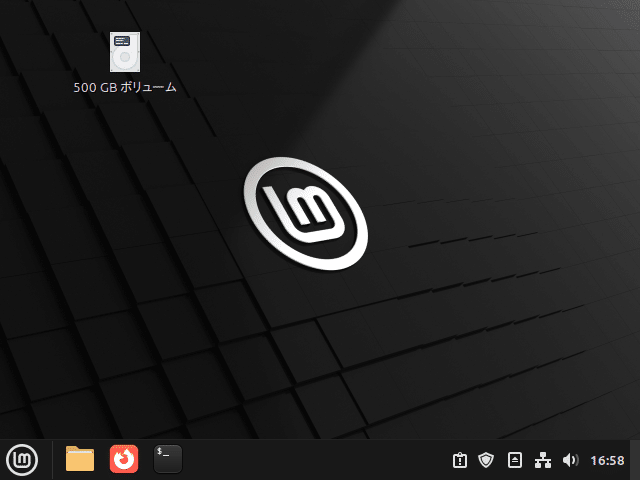The width and height of the screenshot is (640, 480).
Task: Open the clipboard notification tray icon
Action: [x=460, y=460]
